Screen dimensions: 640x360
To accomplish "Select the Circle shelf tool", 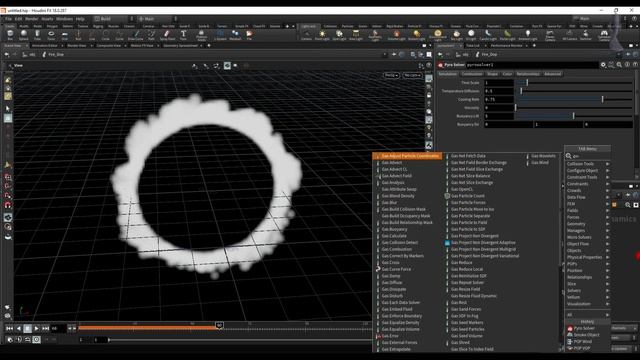I will (106, 35).
